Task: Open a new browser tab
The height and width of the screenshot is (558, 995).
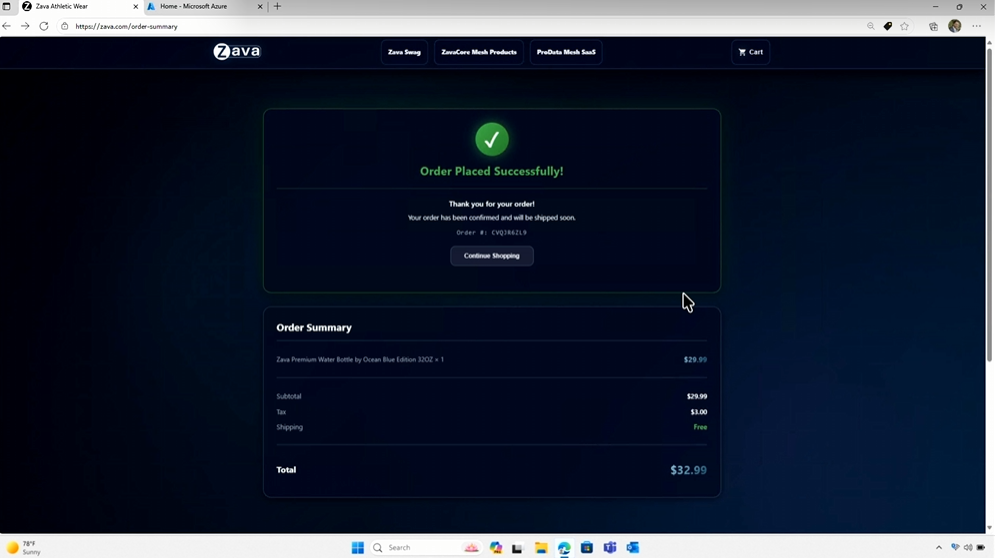Action: pyautogui.click(x=277, y=6)
